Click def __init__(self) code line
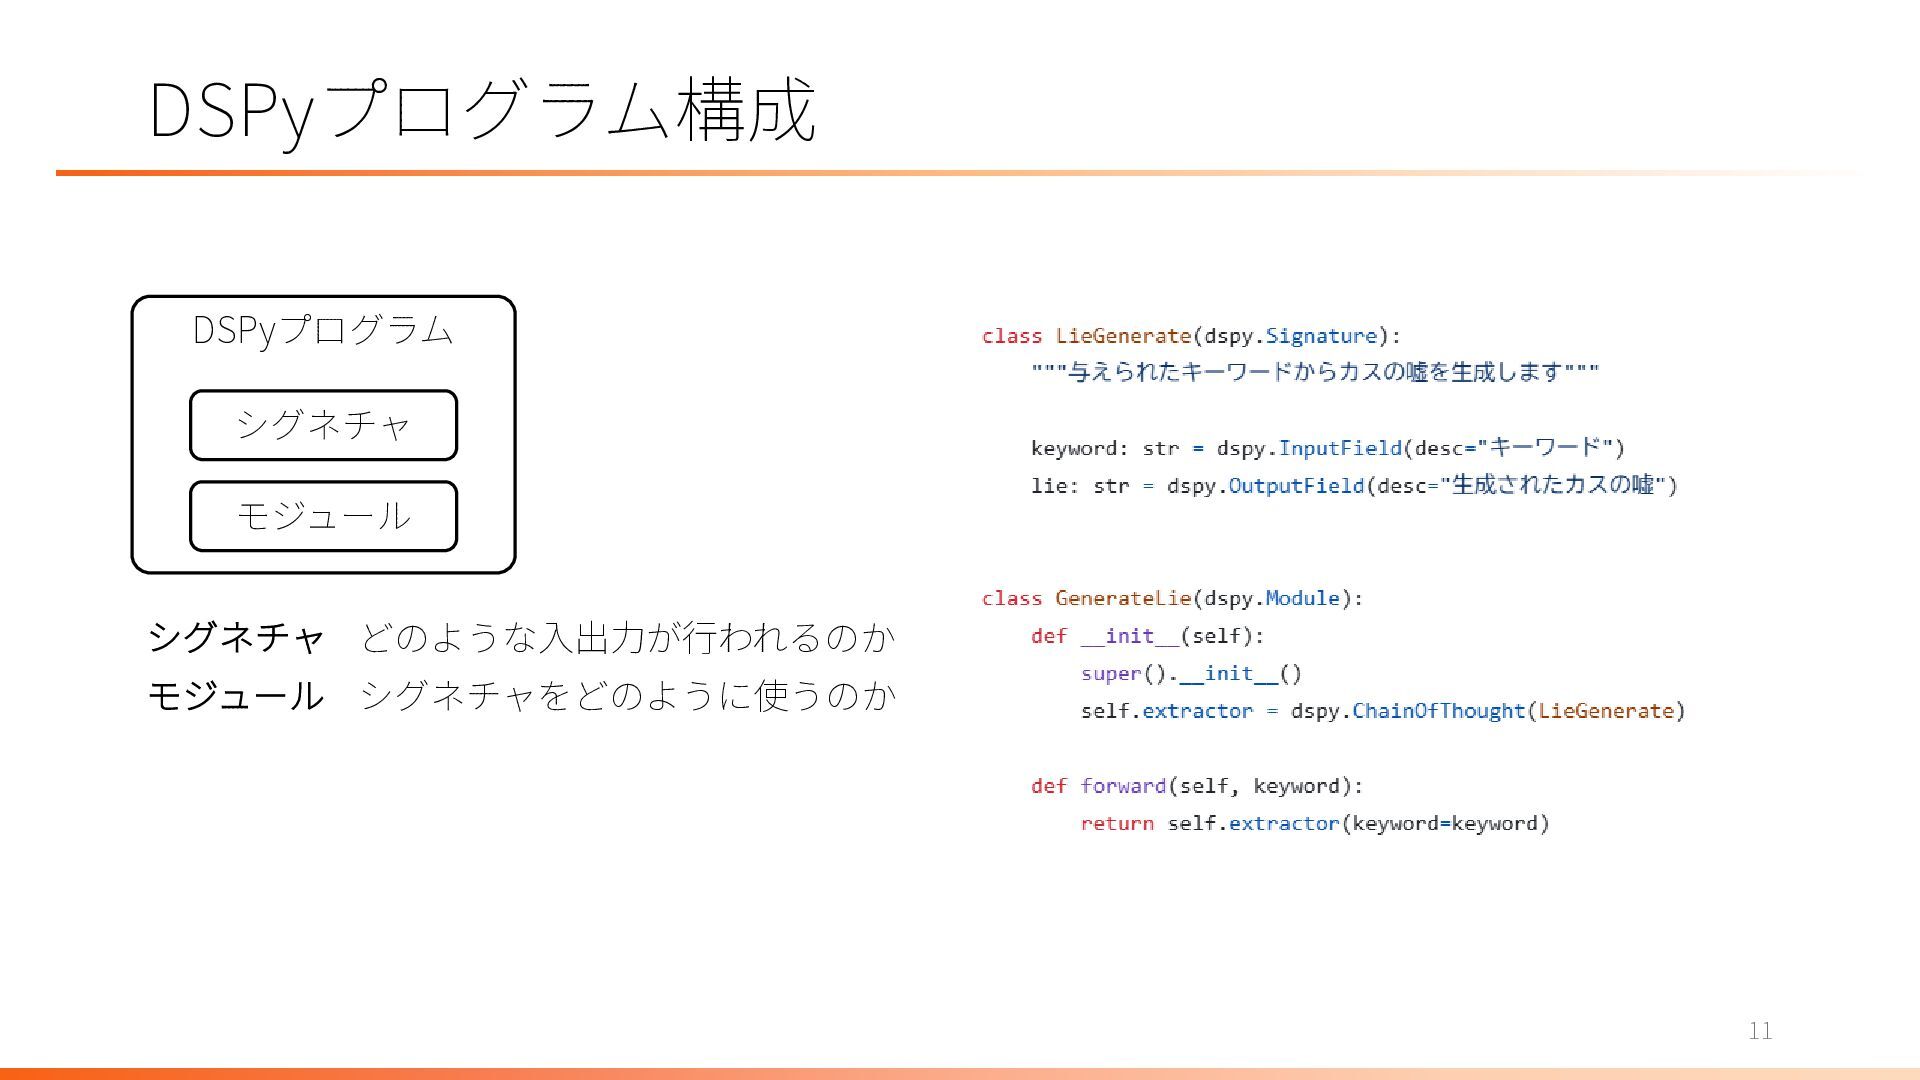Screen dimensions: 1920x1080 point(1147,636)
